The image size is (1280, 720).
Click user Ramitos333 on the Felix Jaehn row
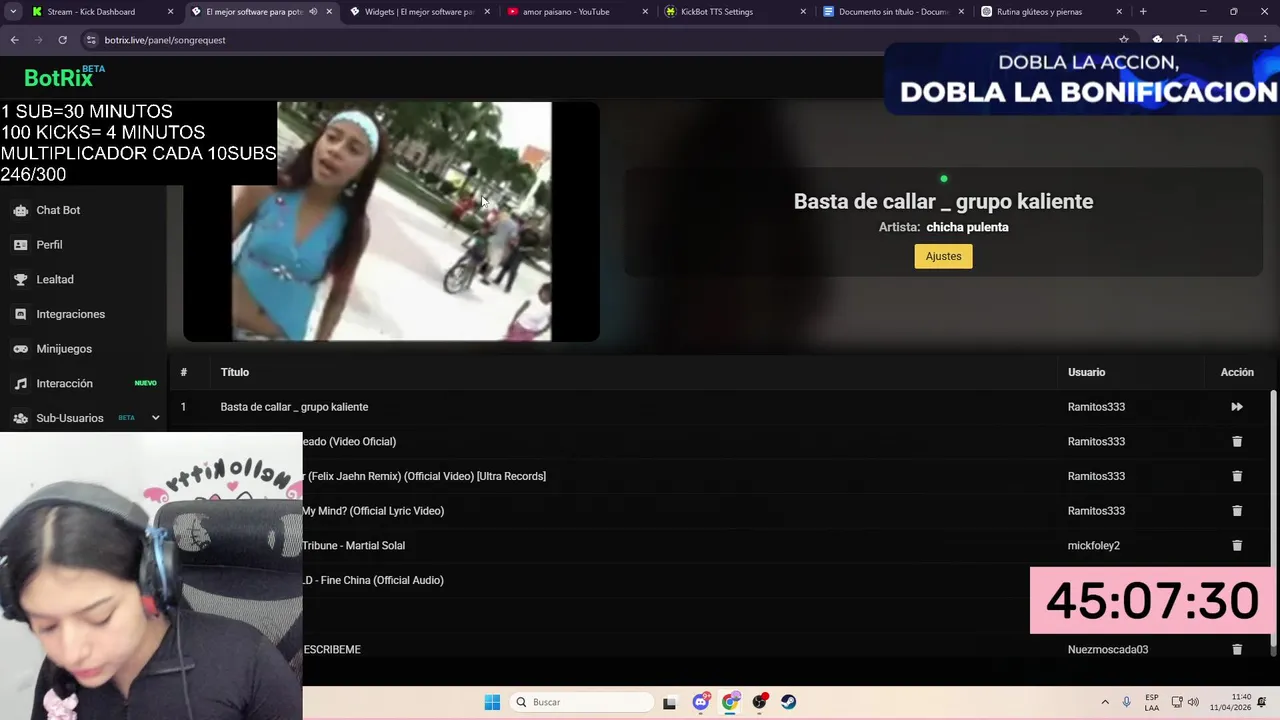[x=1096, y=476]
